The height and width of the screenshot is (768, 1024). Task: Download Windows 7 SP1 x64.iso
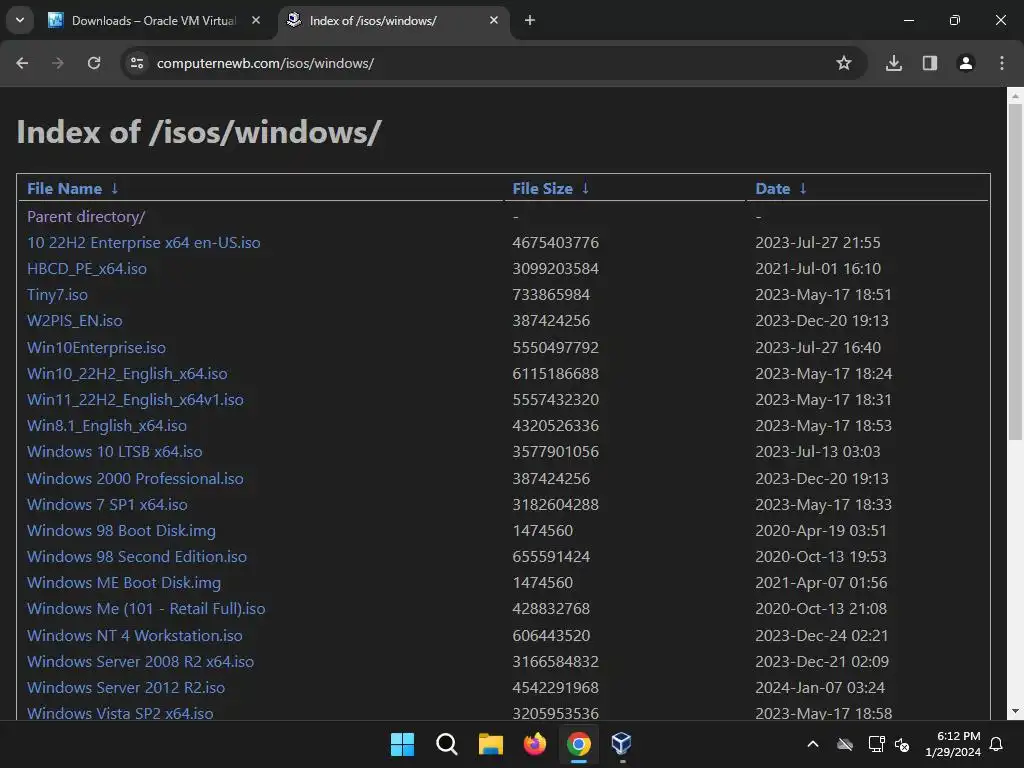point(107,505)
